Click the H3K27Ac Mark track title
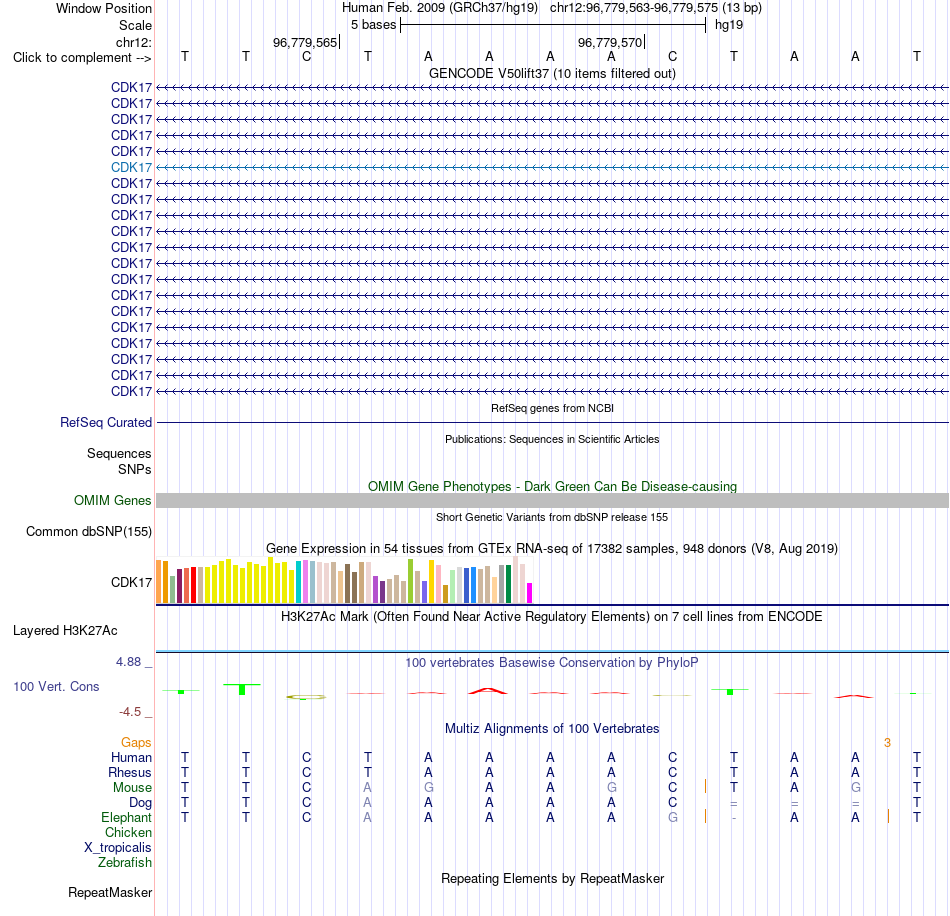The height and width of the screenshot is (916, 950). 552,617
